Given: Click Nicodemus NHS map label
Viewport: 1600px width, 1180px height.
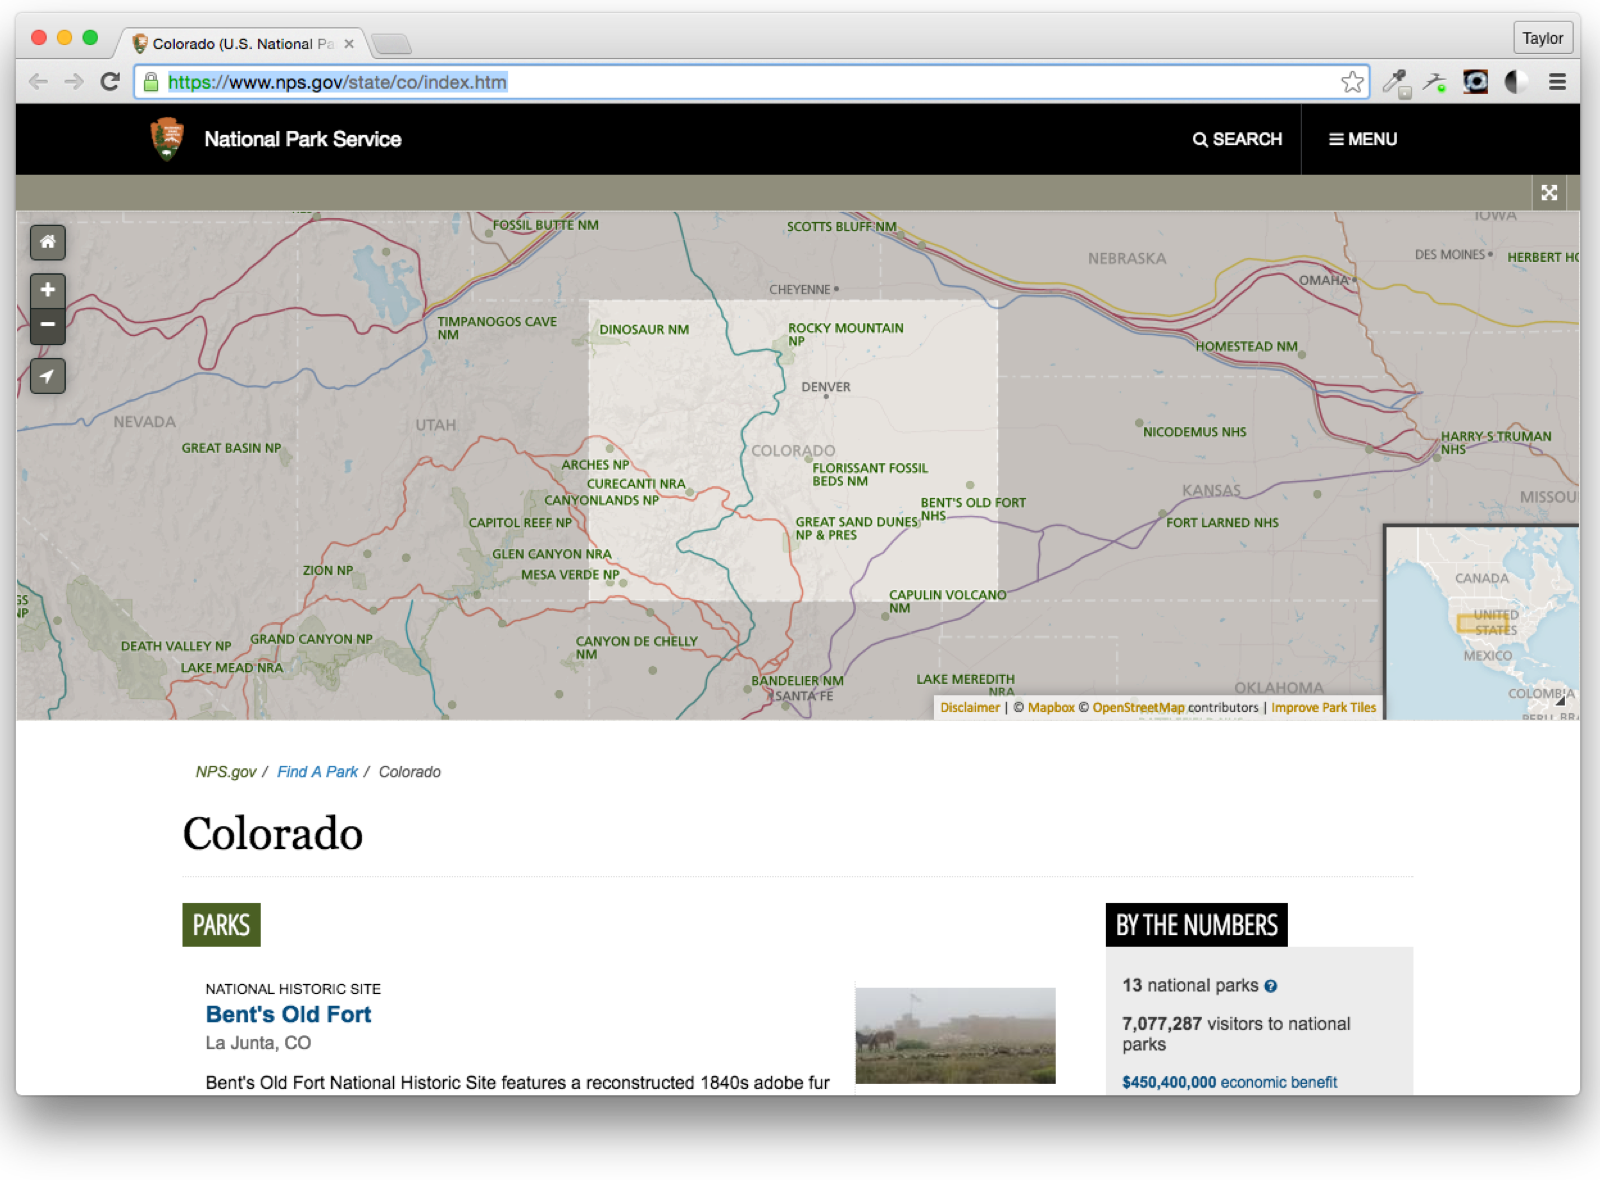Looking at the screenshot, I should [1194, 432].
